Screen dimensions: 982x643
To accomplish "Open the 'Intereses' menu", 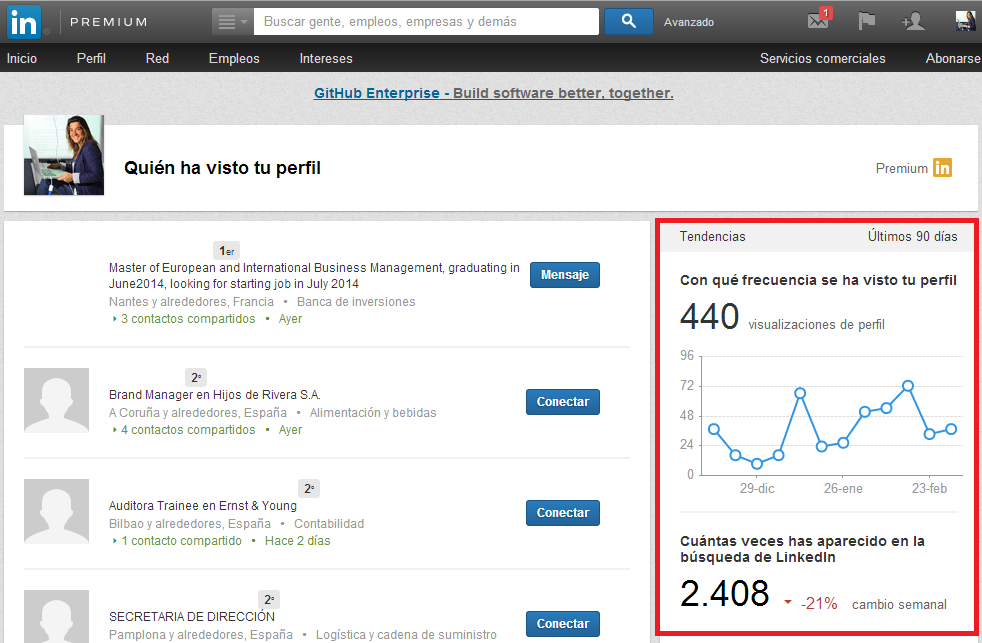I will pos(326,58).
